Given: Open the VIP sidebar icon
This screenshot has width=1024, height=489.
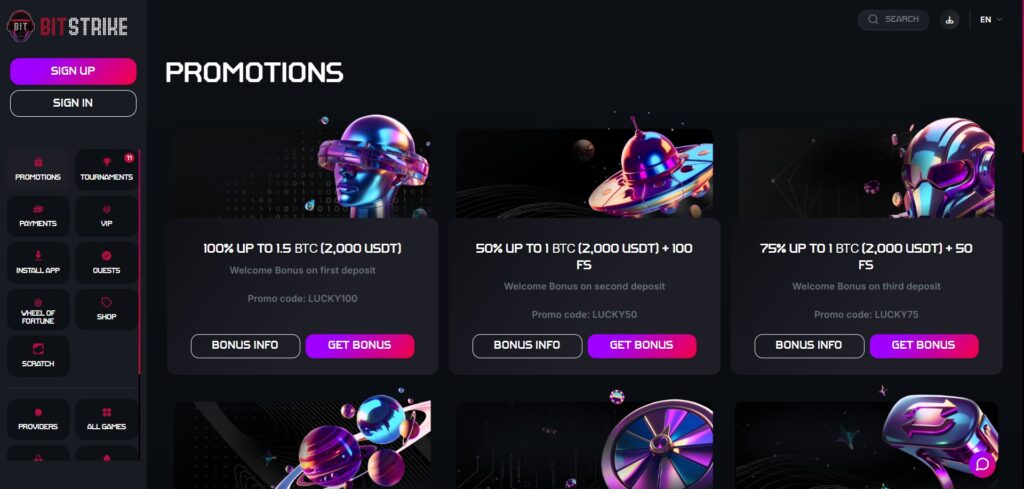Looking at the screenshot, I should coord(106,214).
